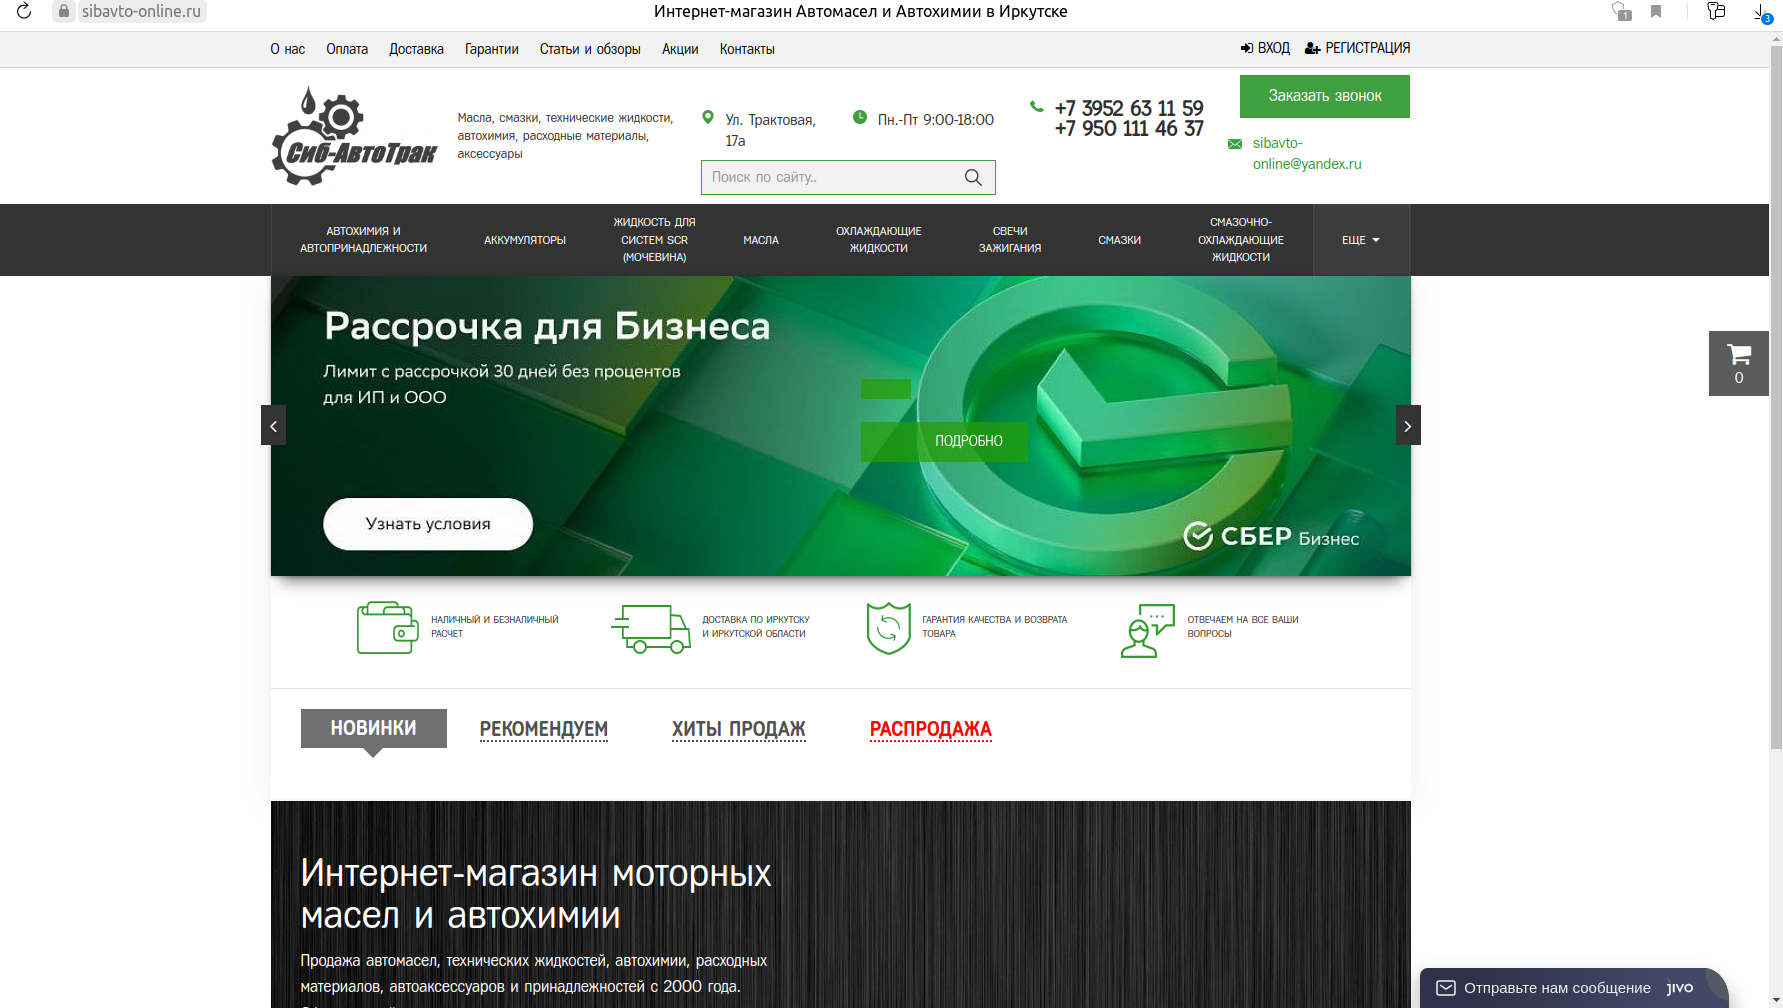This screenshot has width=1783, height=1008.
Task: Open the Гарантии menu item
Action: click(x=492, y=49)
